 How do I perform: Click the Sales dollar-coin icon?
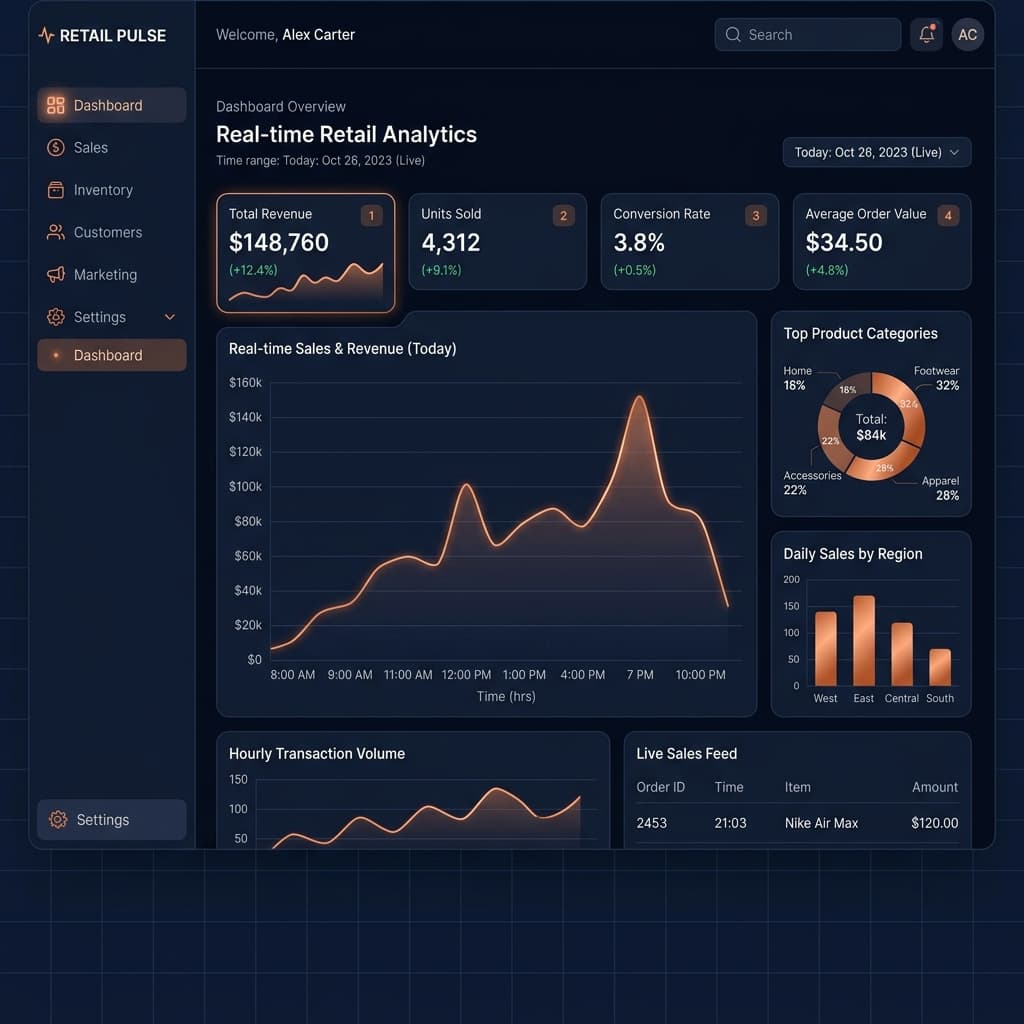[x=56, y=148]
